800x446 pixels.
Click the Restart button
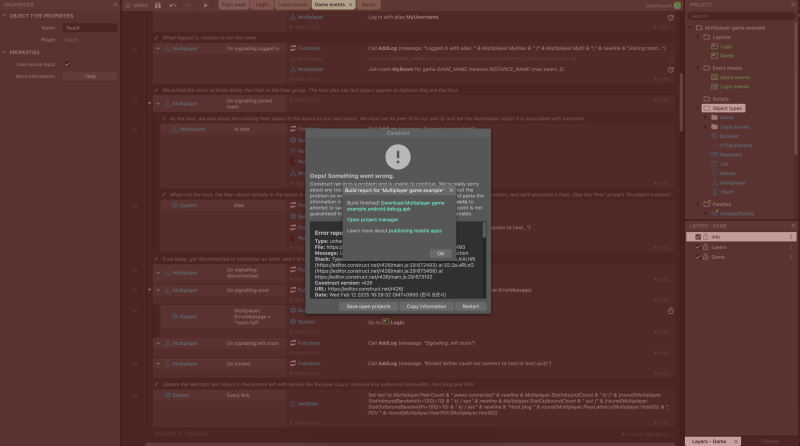pyautogui.click(x=470, y=307)
